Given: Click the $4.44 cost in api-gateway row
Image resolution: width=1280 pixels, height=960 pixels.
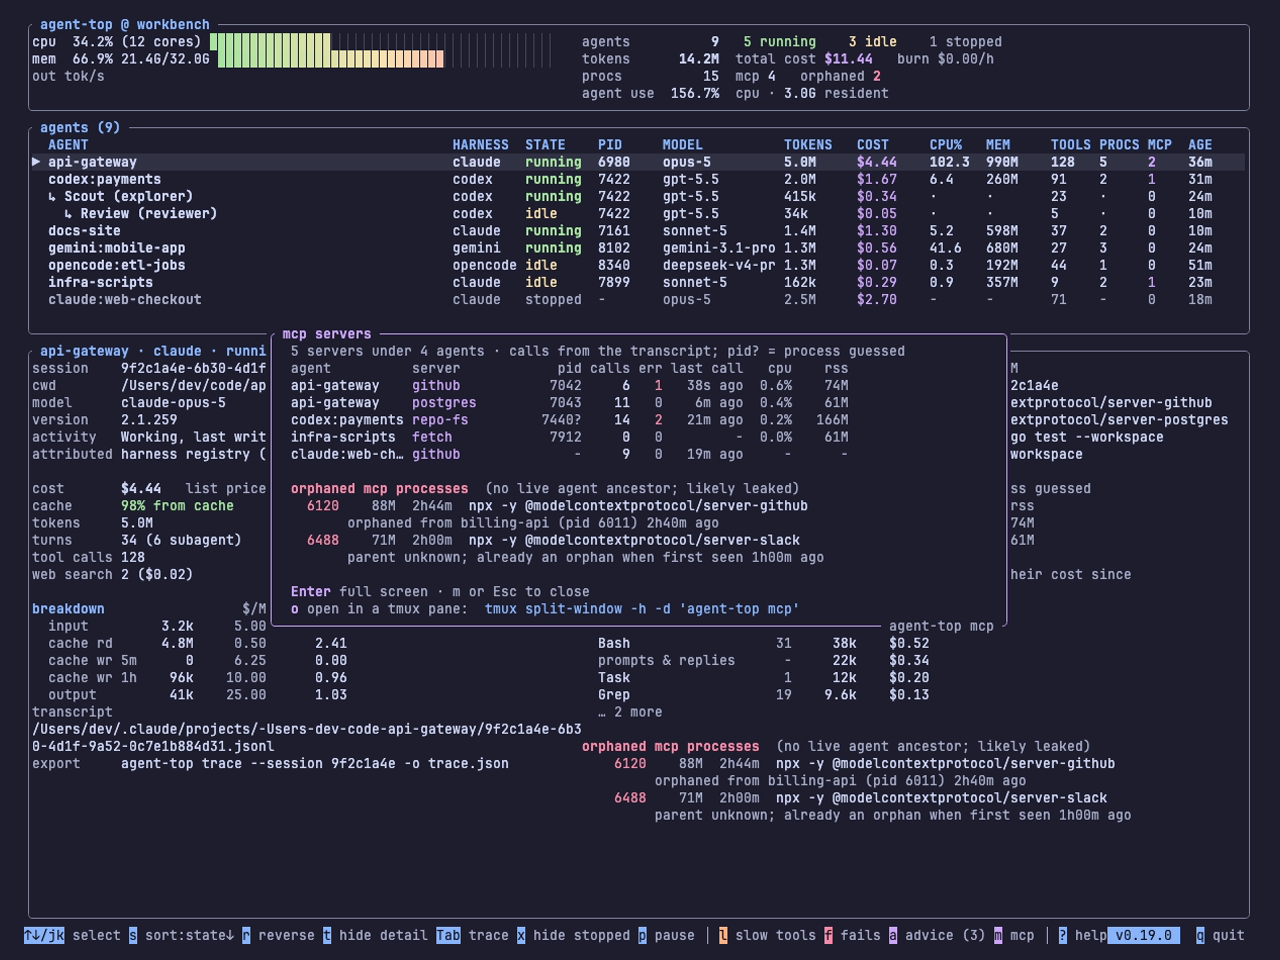Looking at the screenshot, I should [877, 162].
